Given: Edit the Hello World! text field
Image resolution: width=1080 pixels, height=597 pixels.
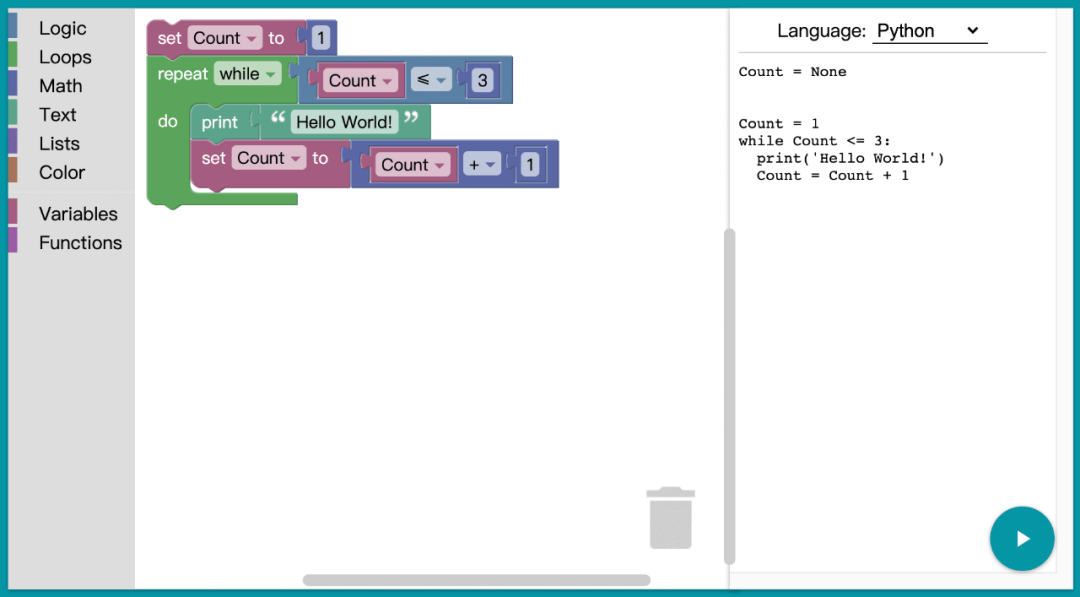Looking at the screenshot, I should pyautogui.click(x=344, y=123).
